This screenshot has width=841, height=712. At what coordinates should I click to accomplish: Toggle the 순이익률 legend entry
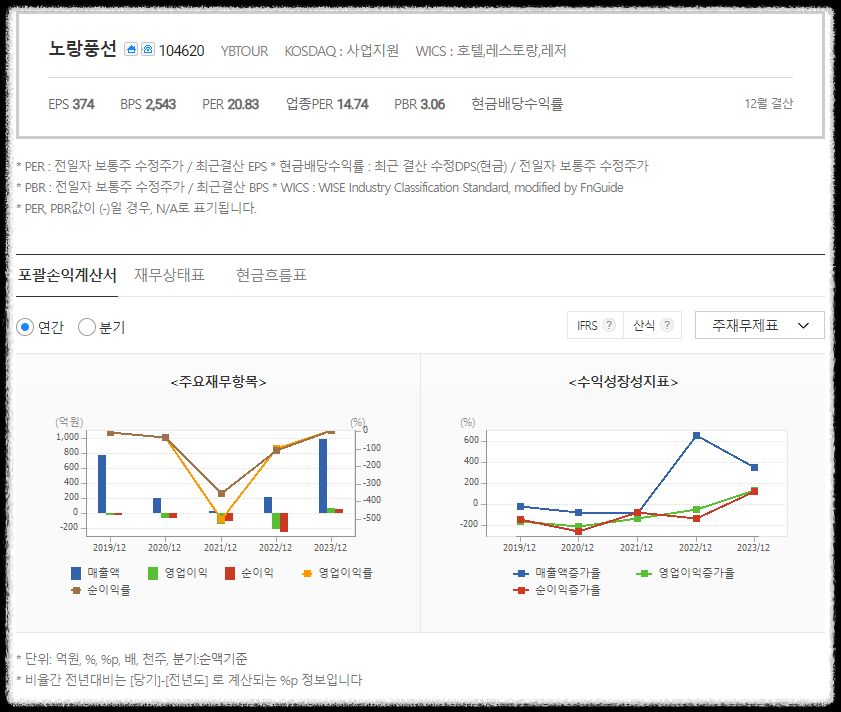(x=101, y=590)
